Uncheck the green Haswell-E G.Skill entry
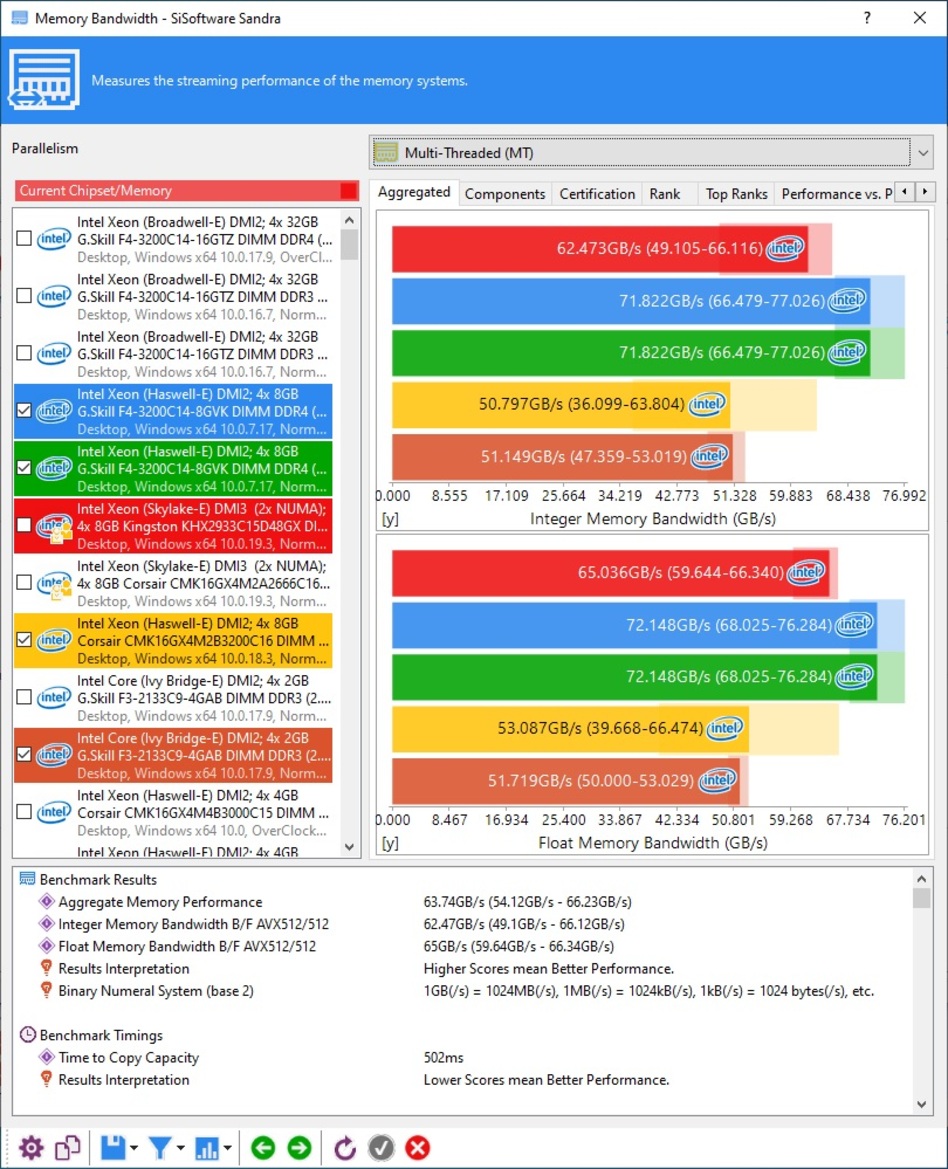The image size is (948, 1169). [24, 468]
